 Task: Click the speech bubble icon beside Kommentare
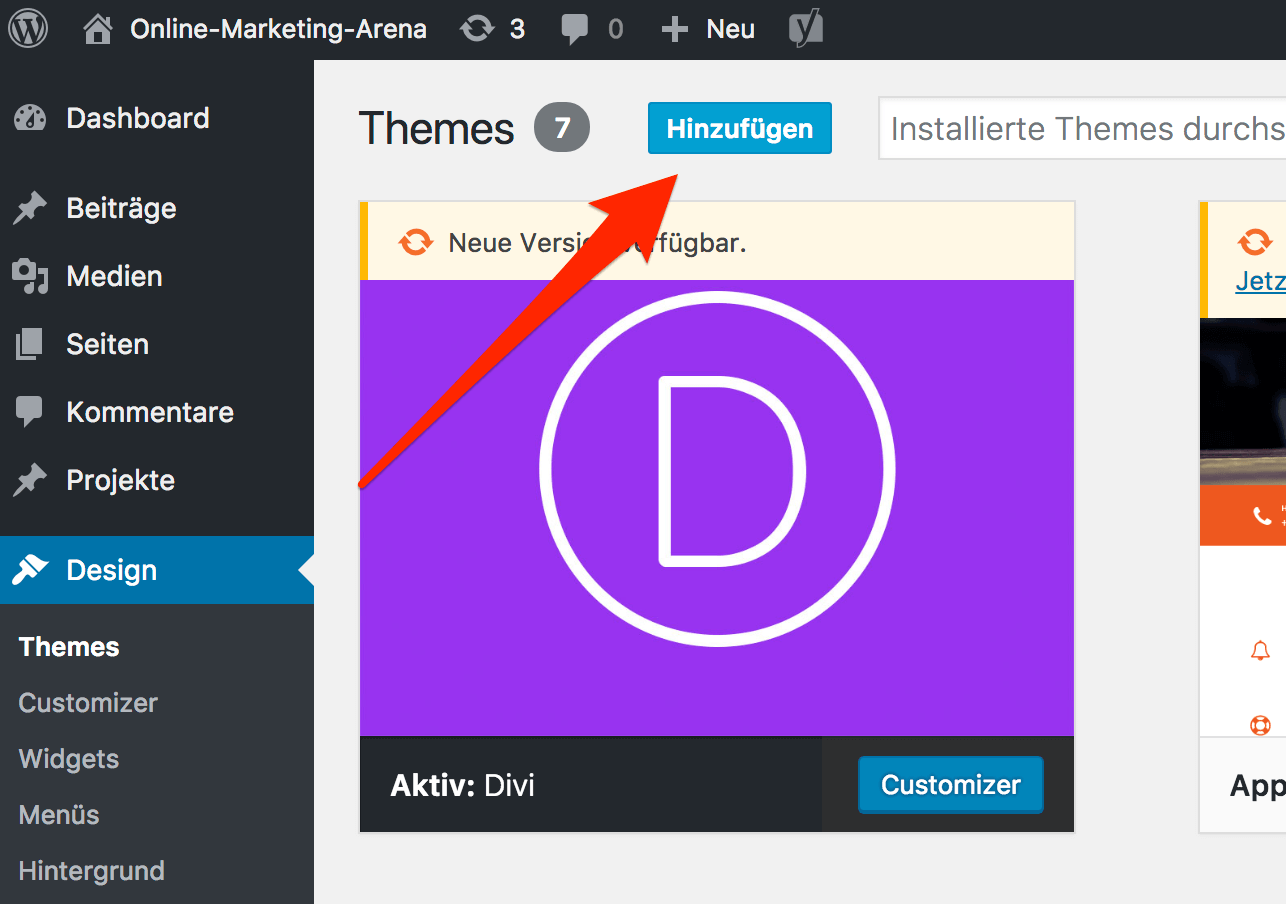click(x=30, y=412)
